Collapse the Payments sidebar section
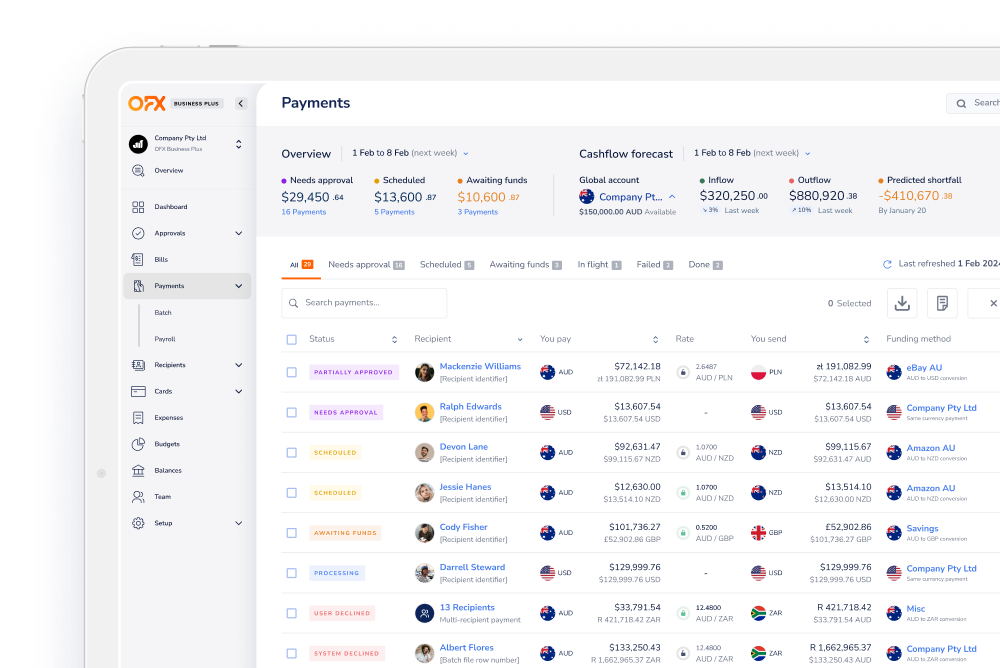Screen dimensions: 1000x668 tap(238, 285)
